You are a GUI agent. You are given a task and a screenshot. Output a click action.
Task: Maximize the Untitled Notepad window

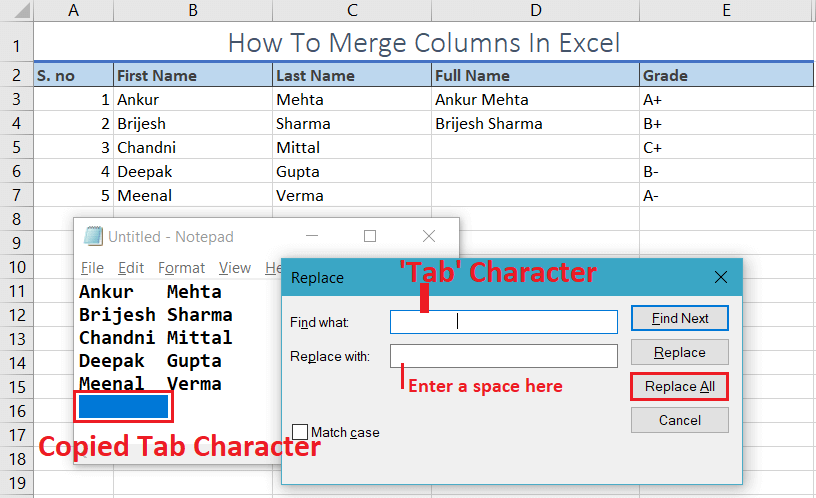(x=370, y=236)
